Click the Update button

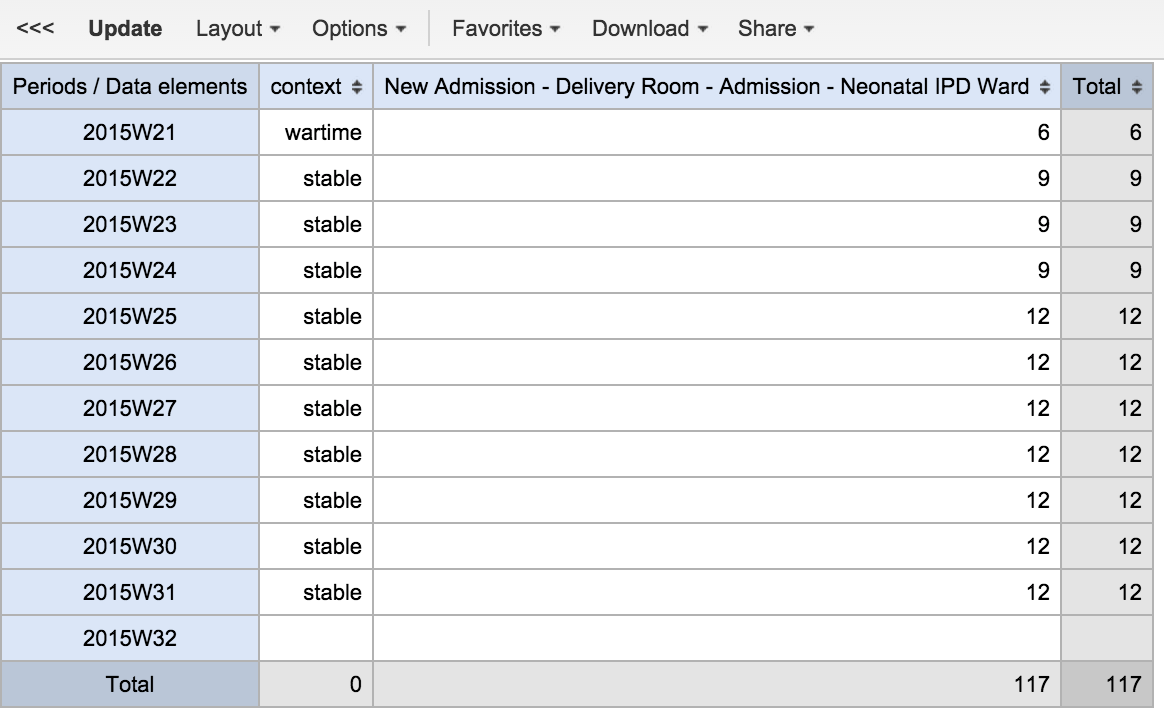click(125, 29)
